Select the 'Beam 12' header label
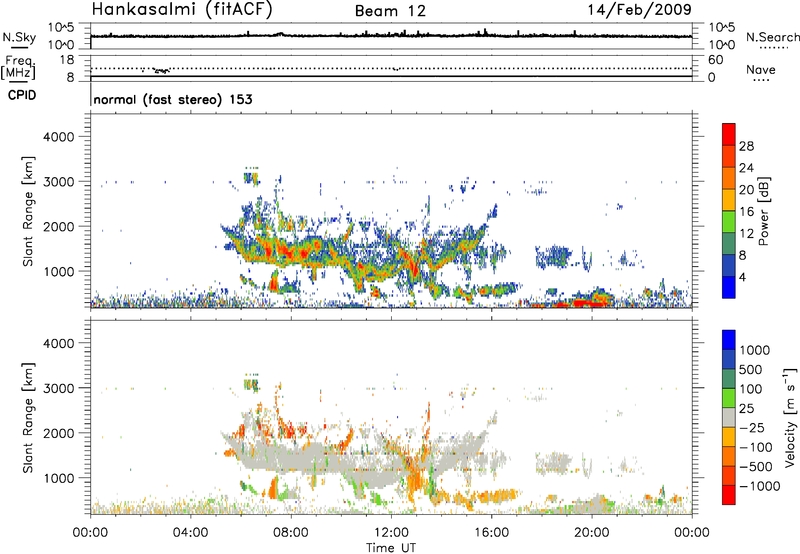Screen dimensions: 800x554 (x=390, y=11)
